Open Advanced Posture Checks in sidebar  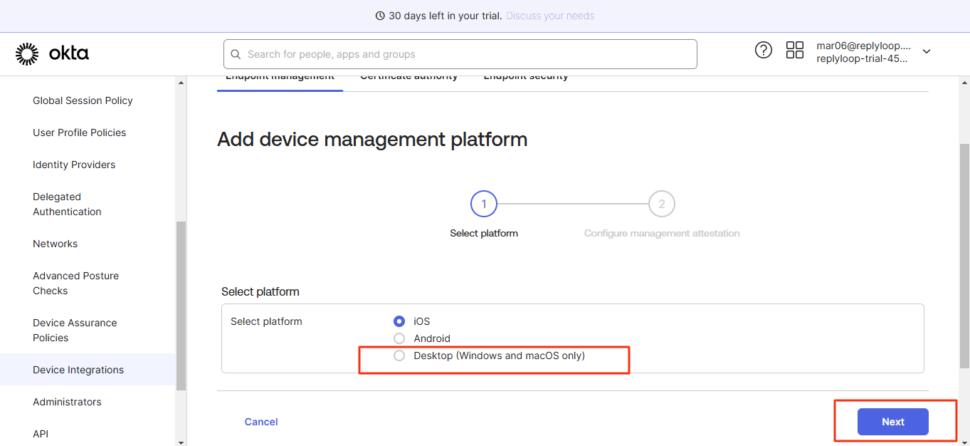(x=75, y=283)
